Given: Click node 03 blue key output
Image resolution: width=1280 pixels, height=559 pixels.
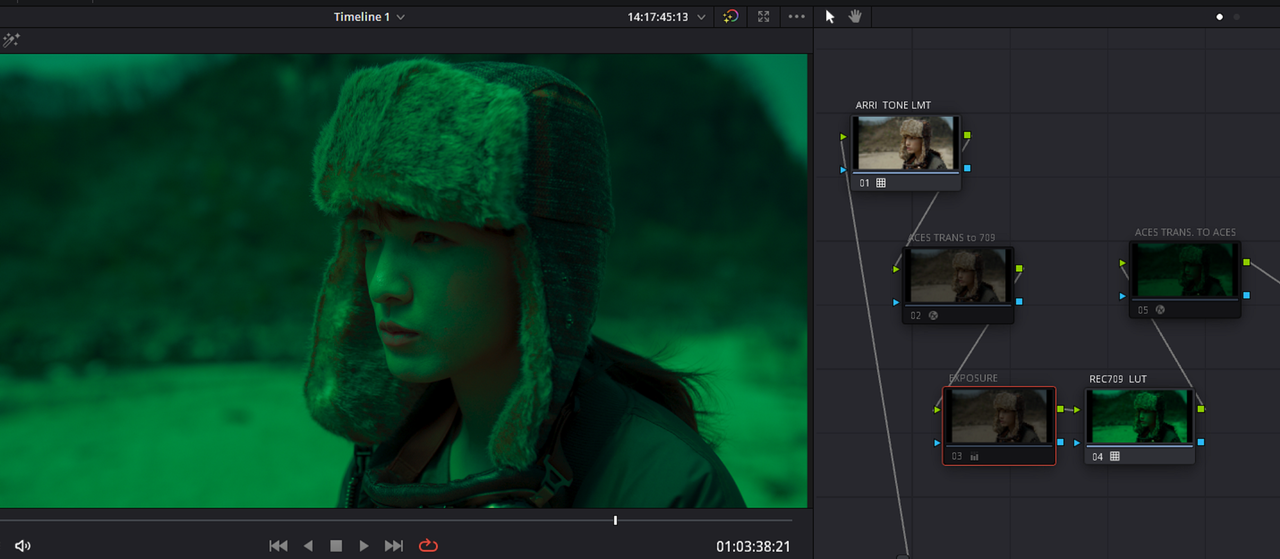Looking at the screenshot, I should pos(1060,441).
